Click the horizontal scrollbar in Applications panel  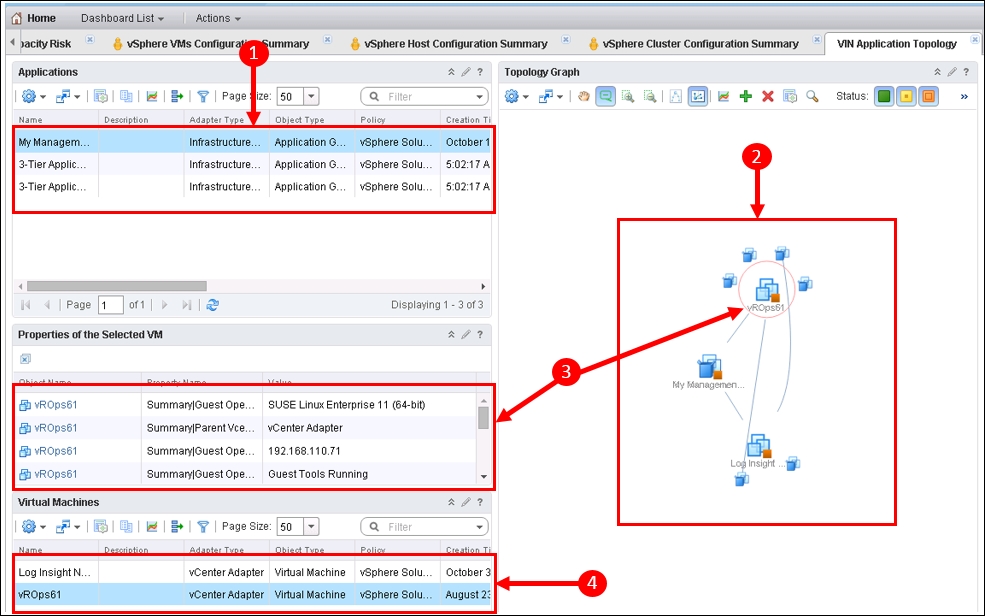tap(117, 286)
